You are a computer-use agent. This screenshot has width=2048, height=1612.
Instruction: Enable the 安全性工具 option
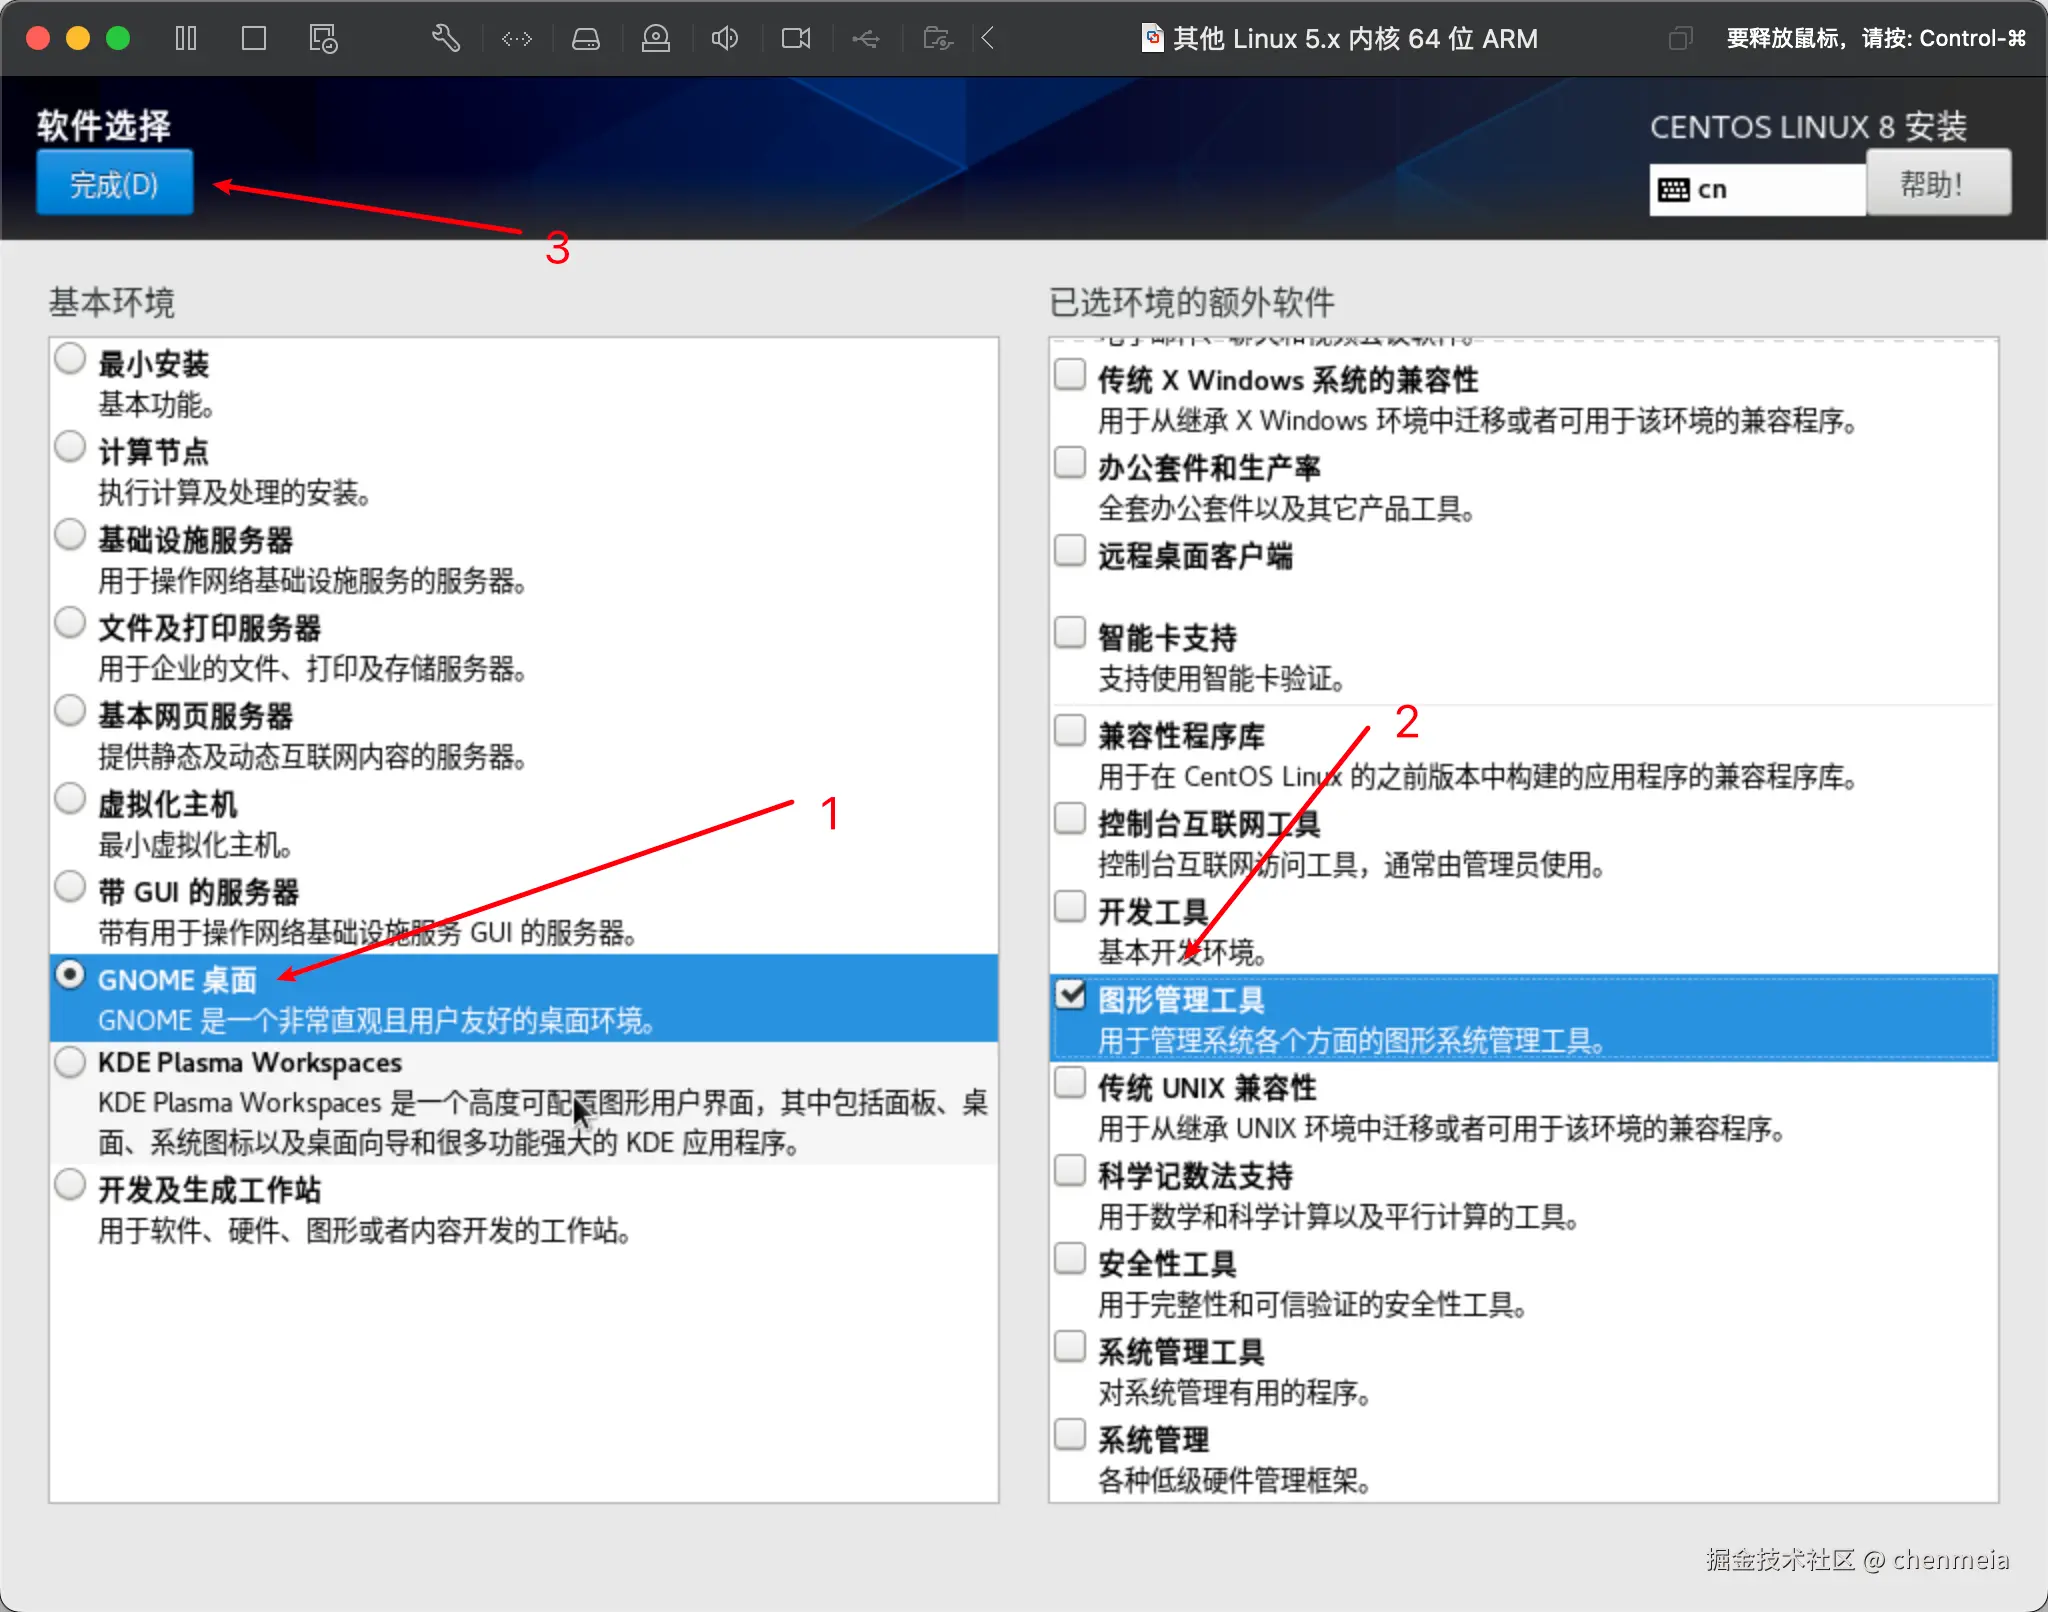(1070, 1258)
